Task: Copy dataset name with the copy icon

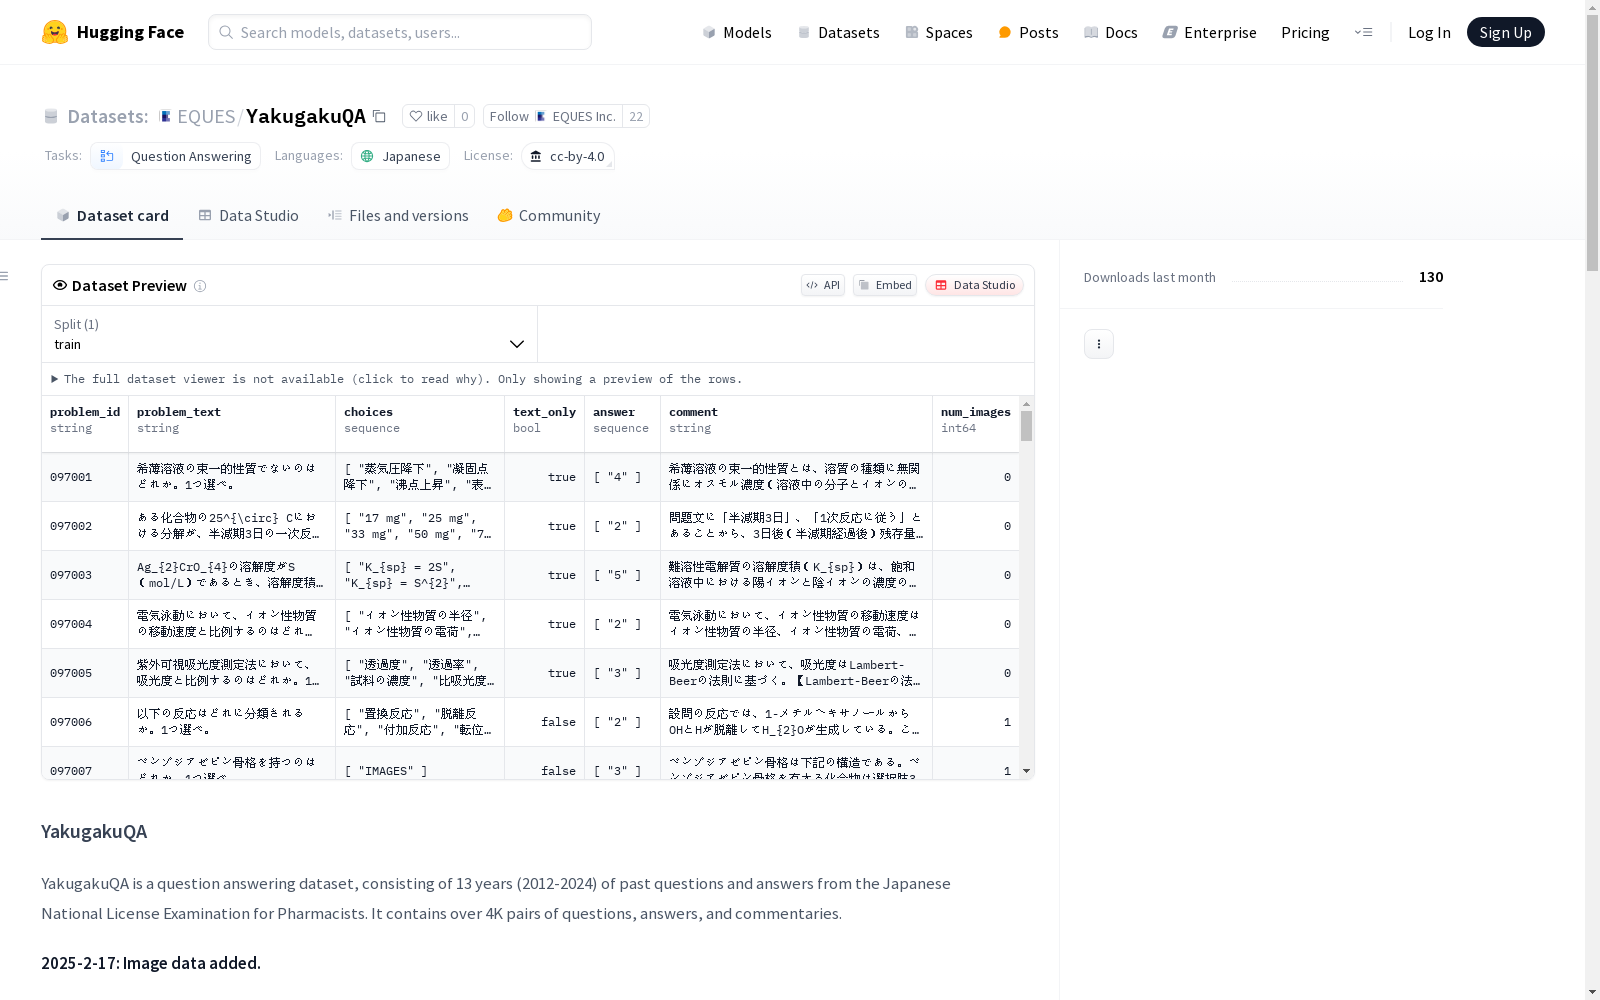Action: pyautogui.click(x=379, y=116)
